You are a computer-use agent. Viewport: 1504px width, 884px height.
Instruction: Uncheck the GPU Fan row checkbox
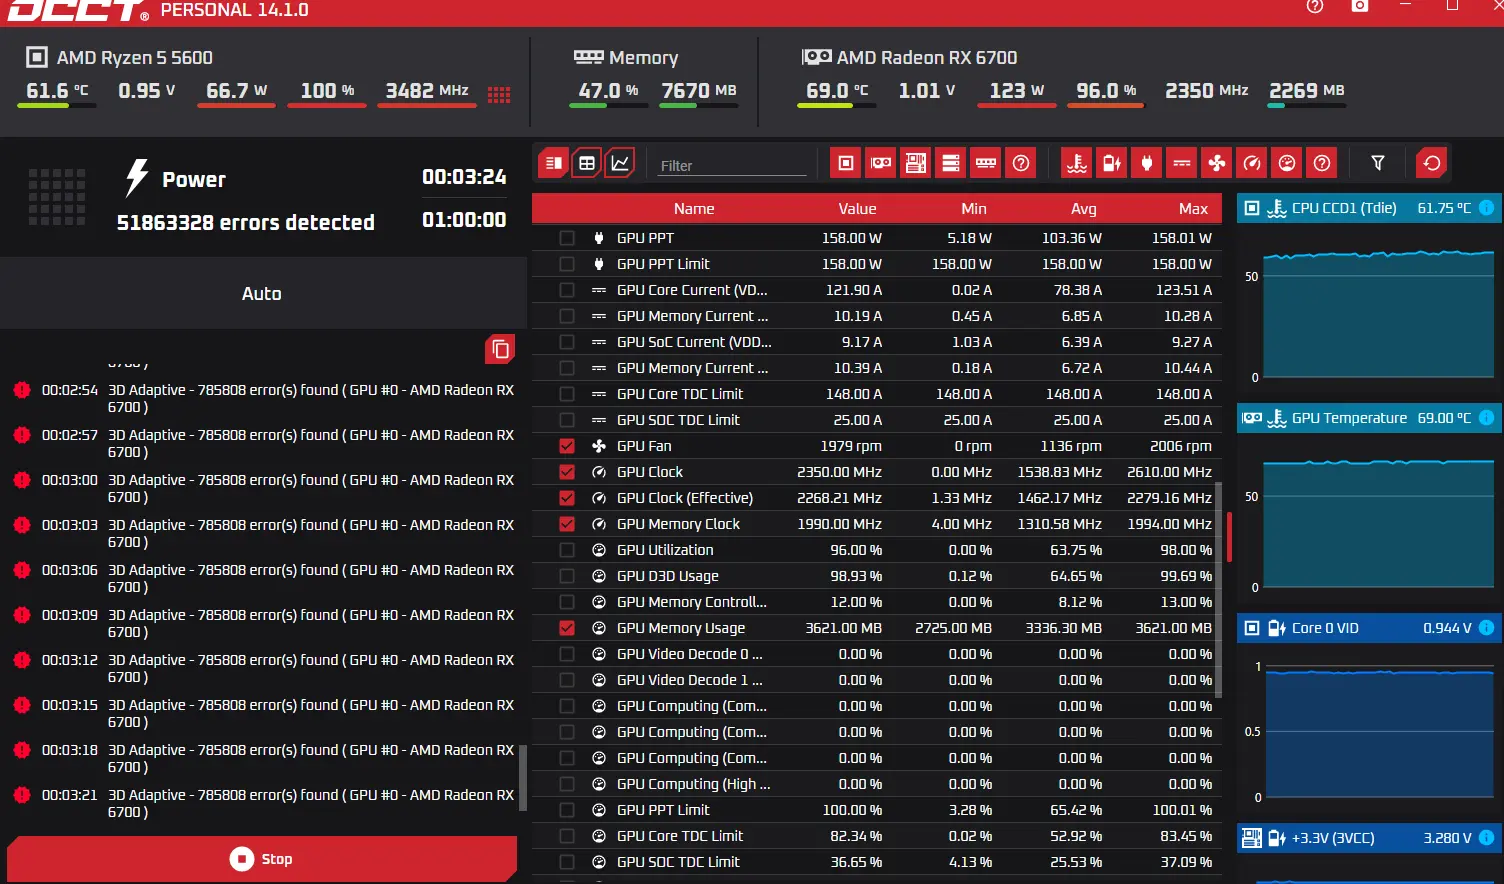[x=567, y=446]
